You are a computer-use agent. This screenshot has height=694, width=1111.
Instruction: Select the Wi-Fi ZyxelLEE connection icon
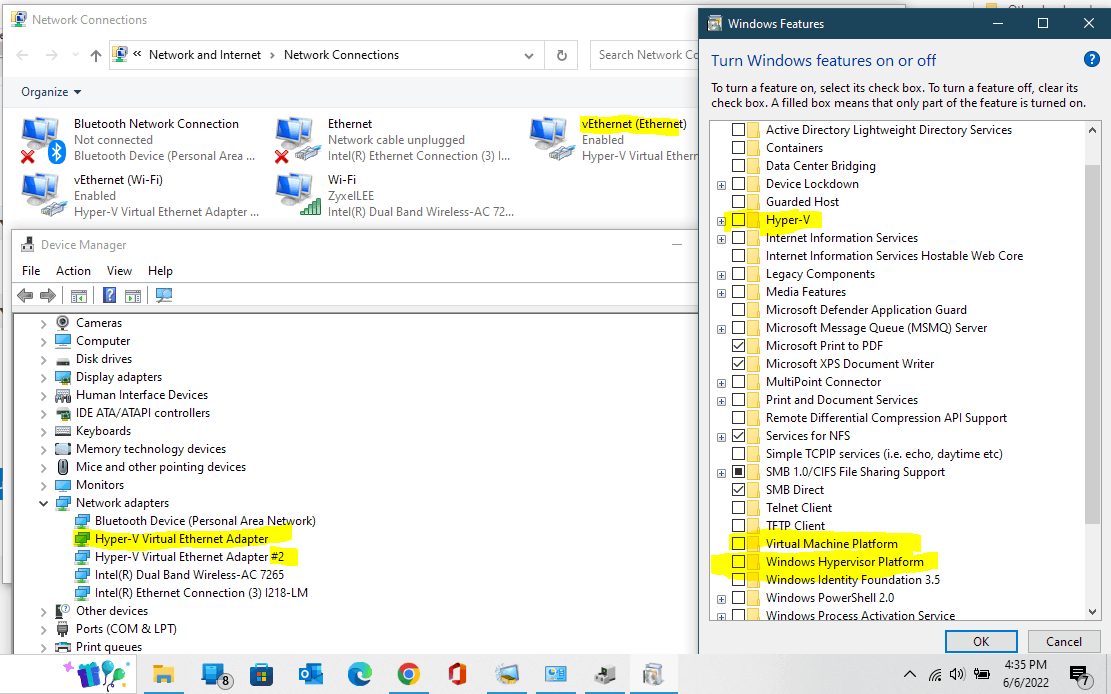pyautogui.click(x=298, y=195)
